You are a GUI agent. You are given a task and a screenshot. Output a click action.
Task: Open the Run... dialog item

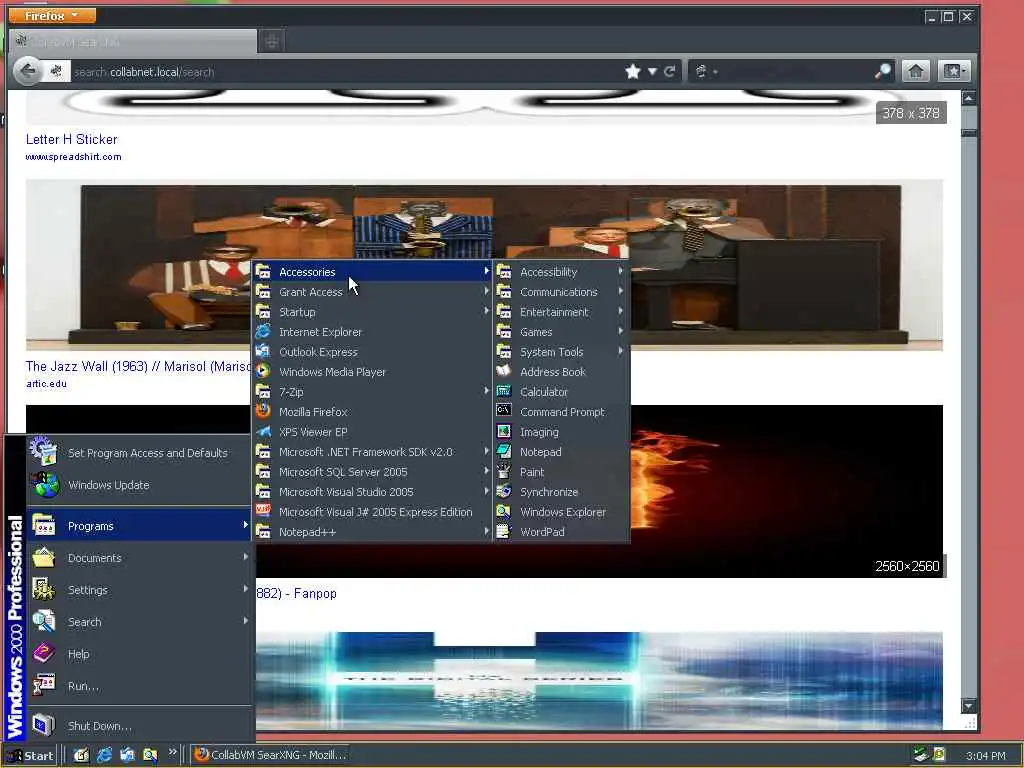point(139,686)
